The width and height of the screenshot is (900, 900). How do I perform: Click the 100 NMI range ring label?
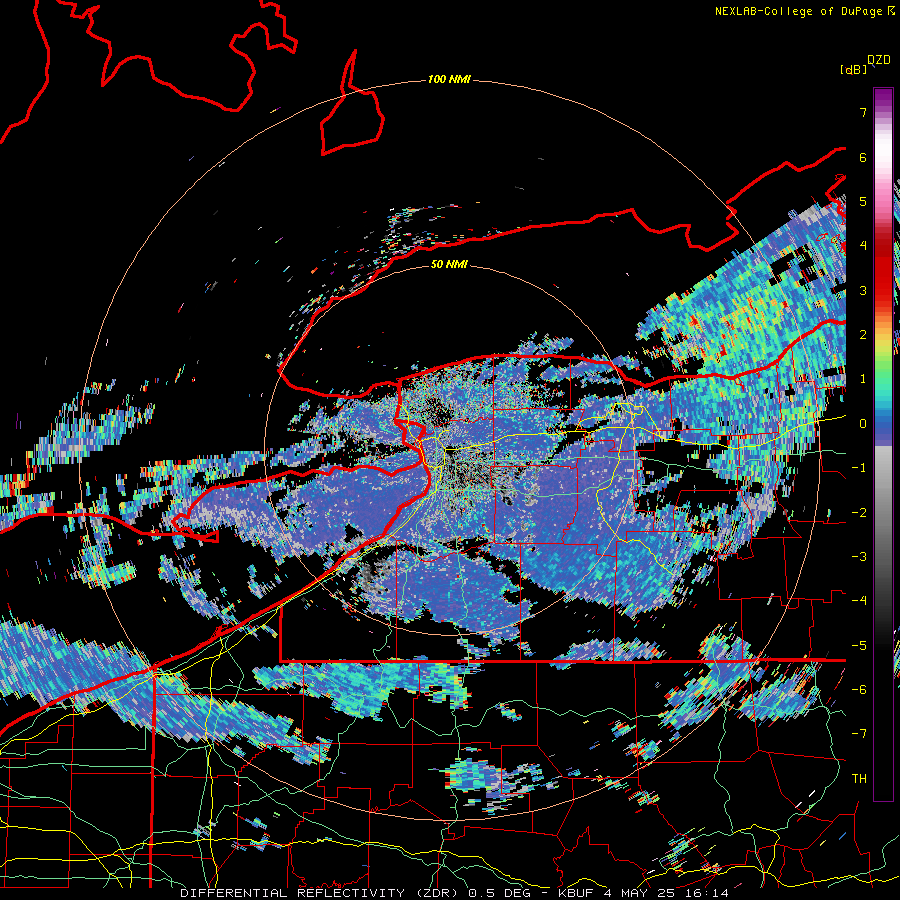pos(449,79)
